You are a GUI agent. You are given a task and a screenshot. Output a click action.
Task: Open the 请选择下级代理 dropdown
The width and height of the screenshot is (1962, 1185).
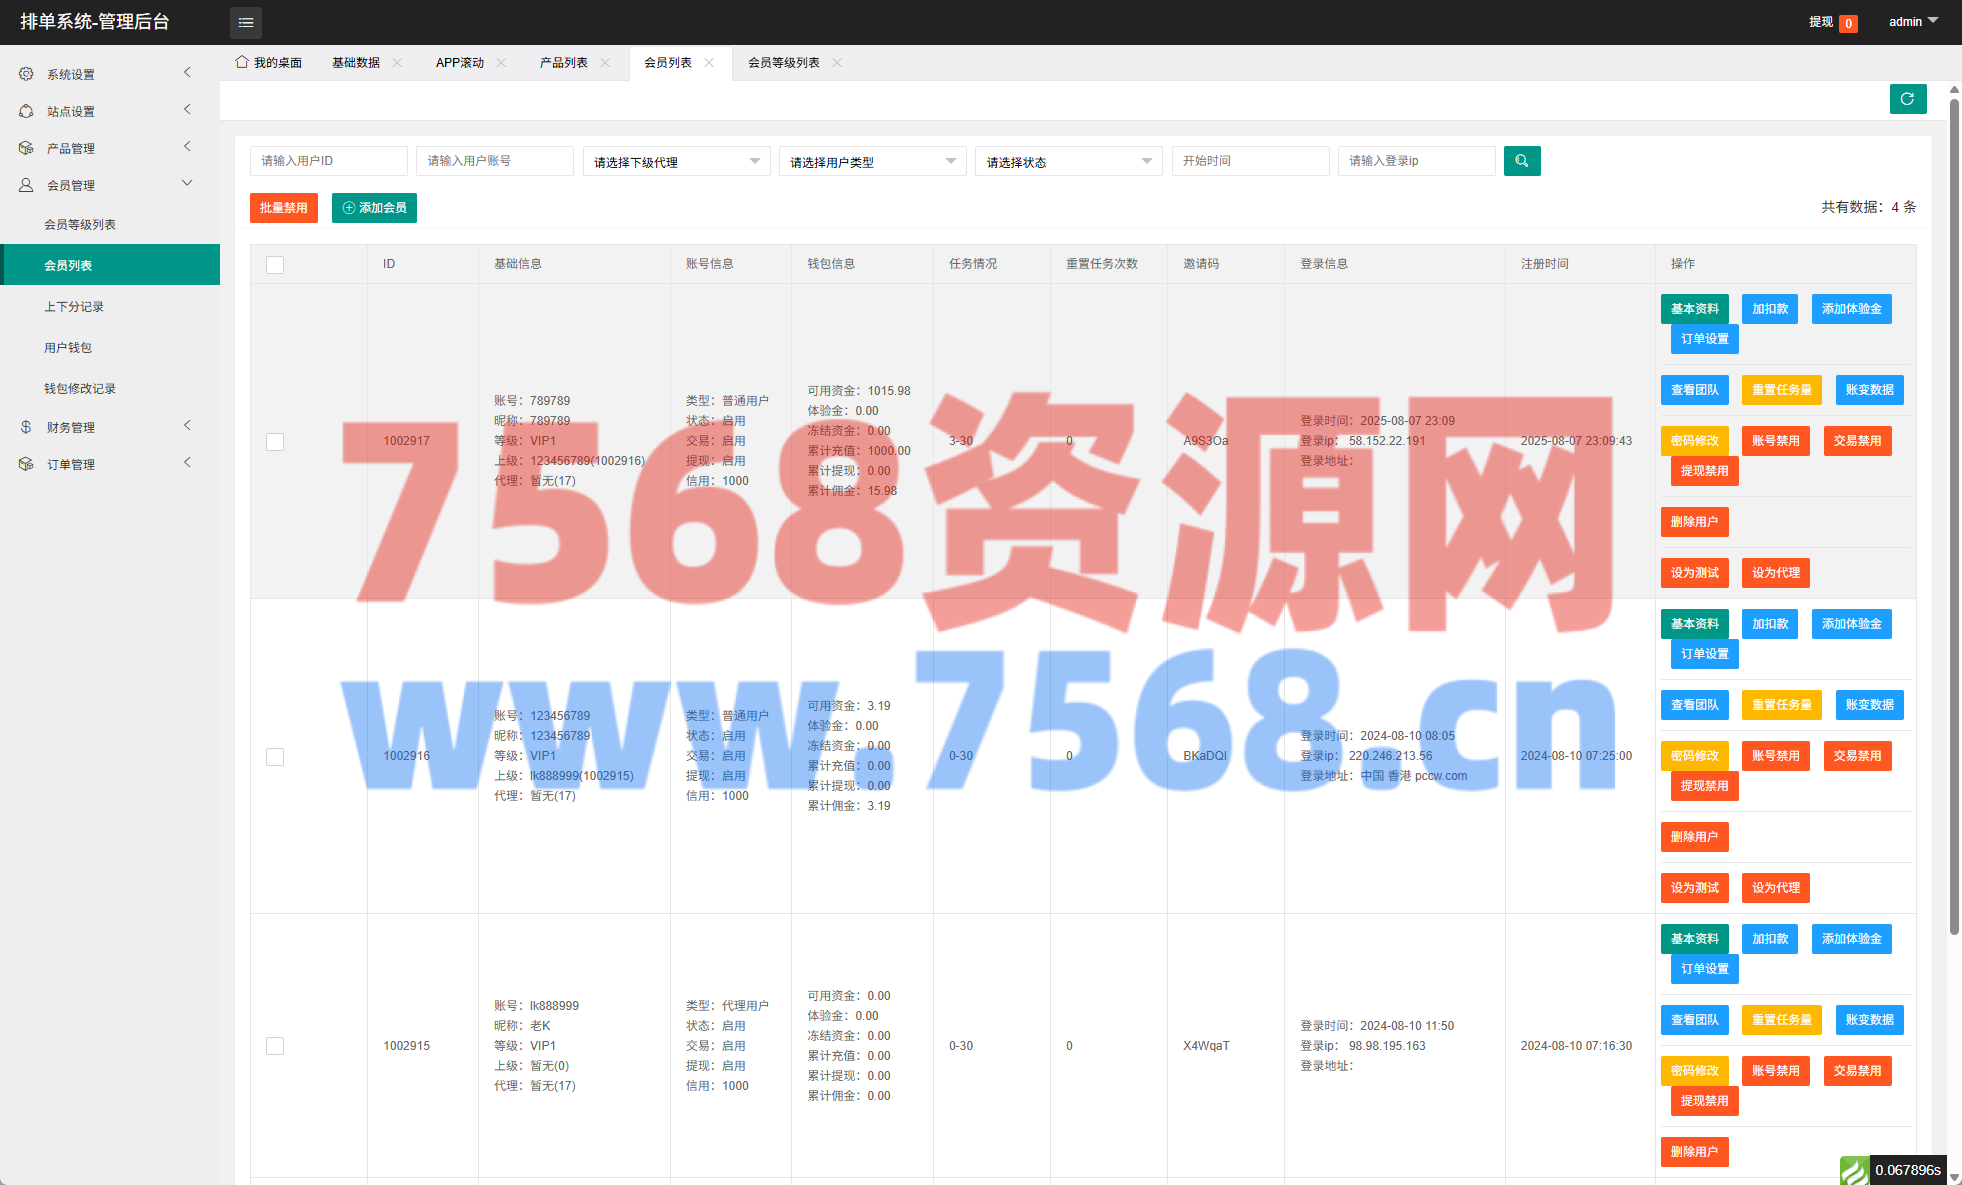[x=676, y=162]
